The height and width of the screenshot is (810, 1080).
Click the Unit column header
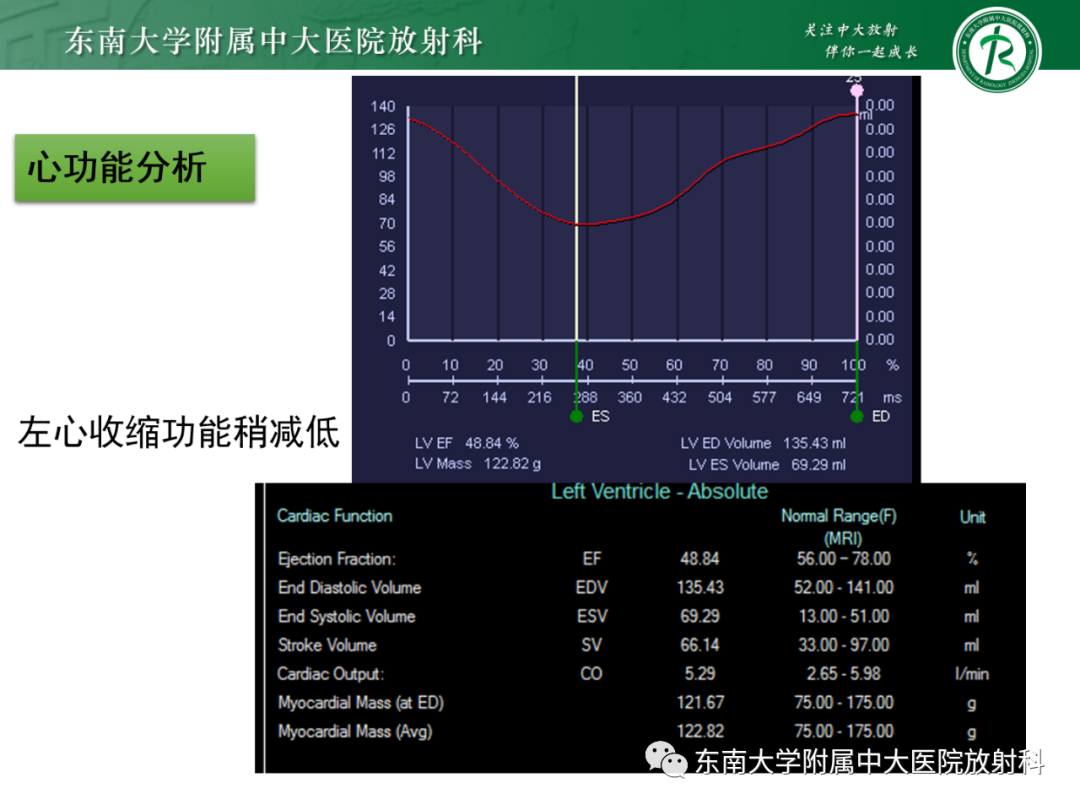pyautogui.click(x=973, y=517)
